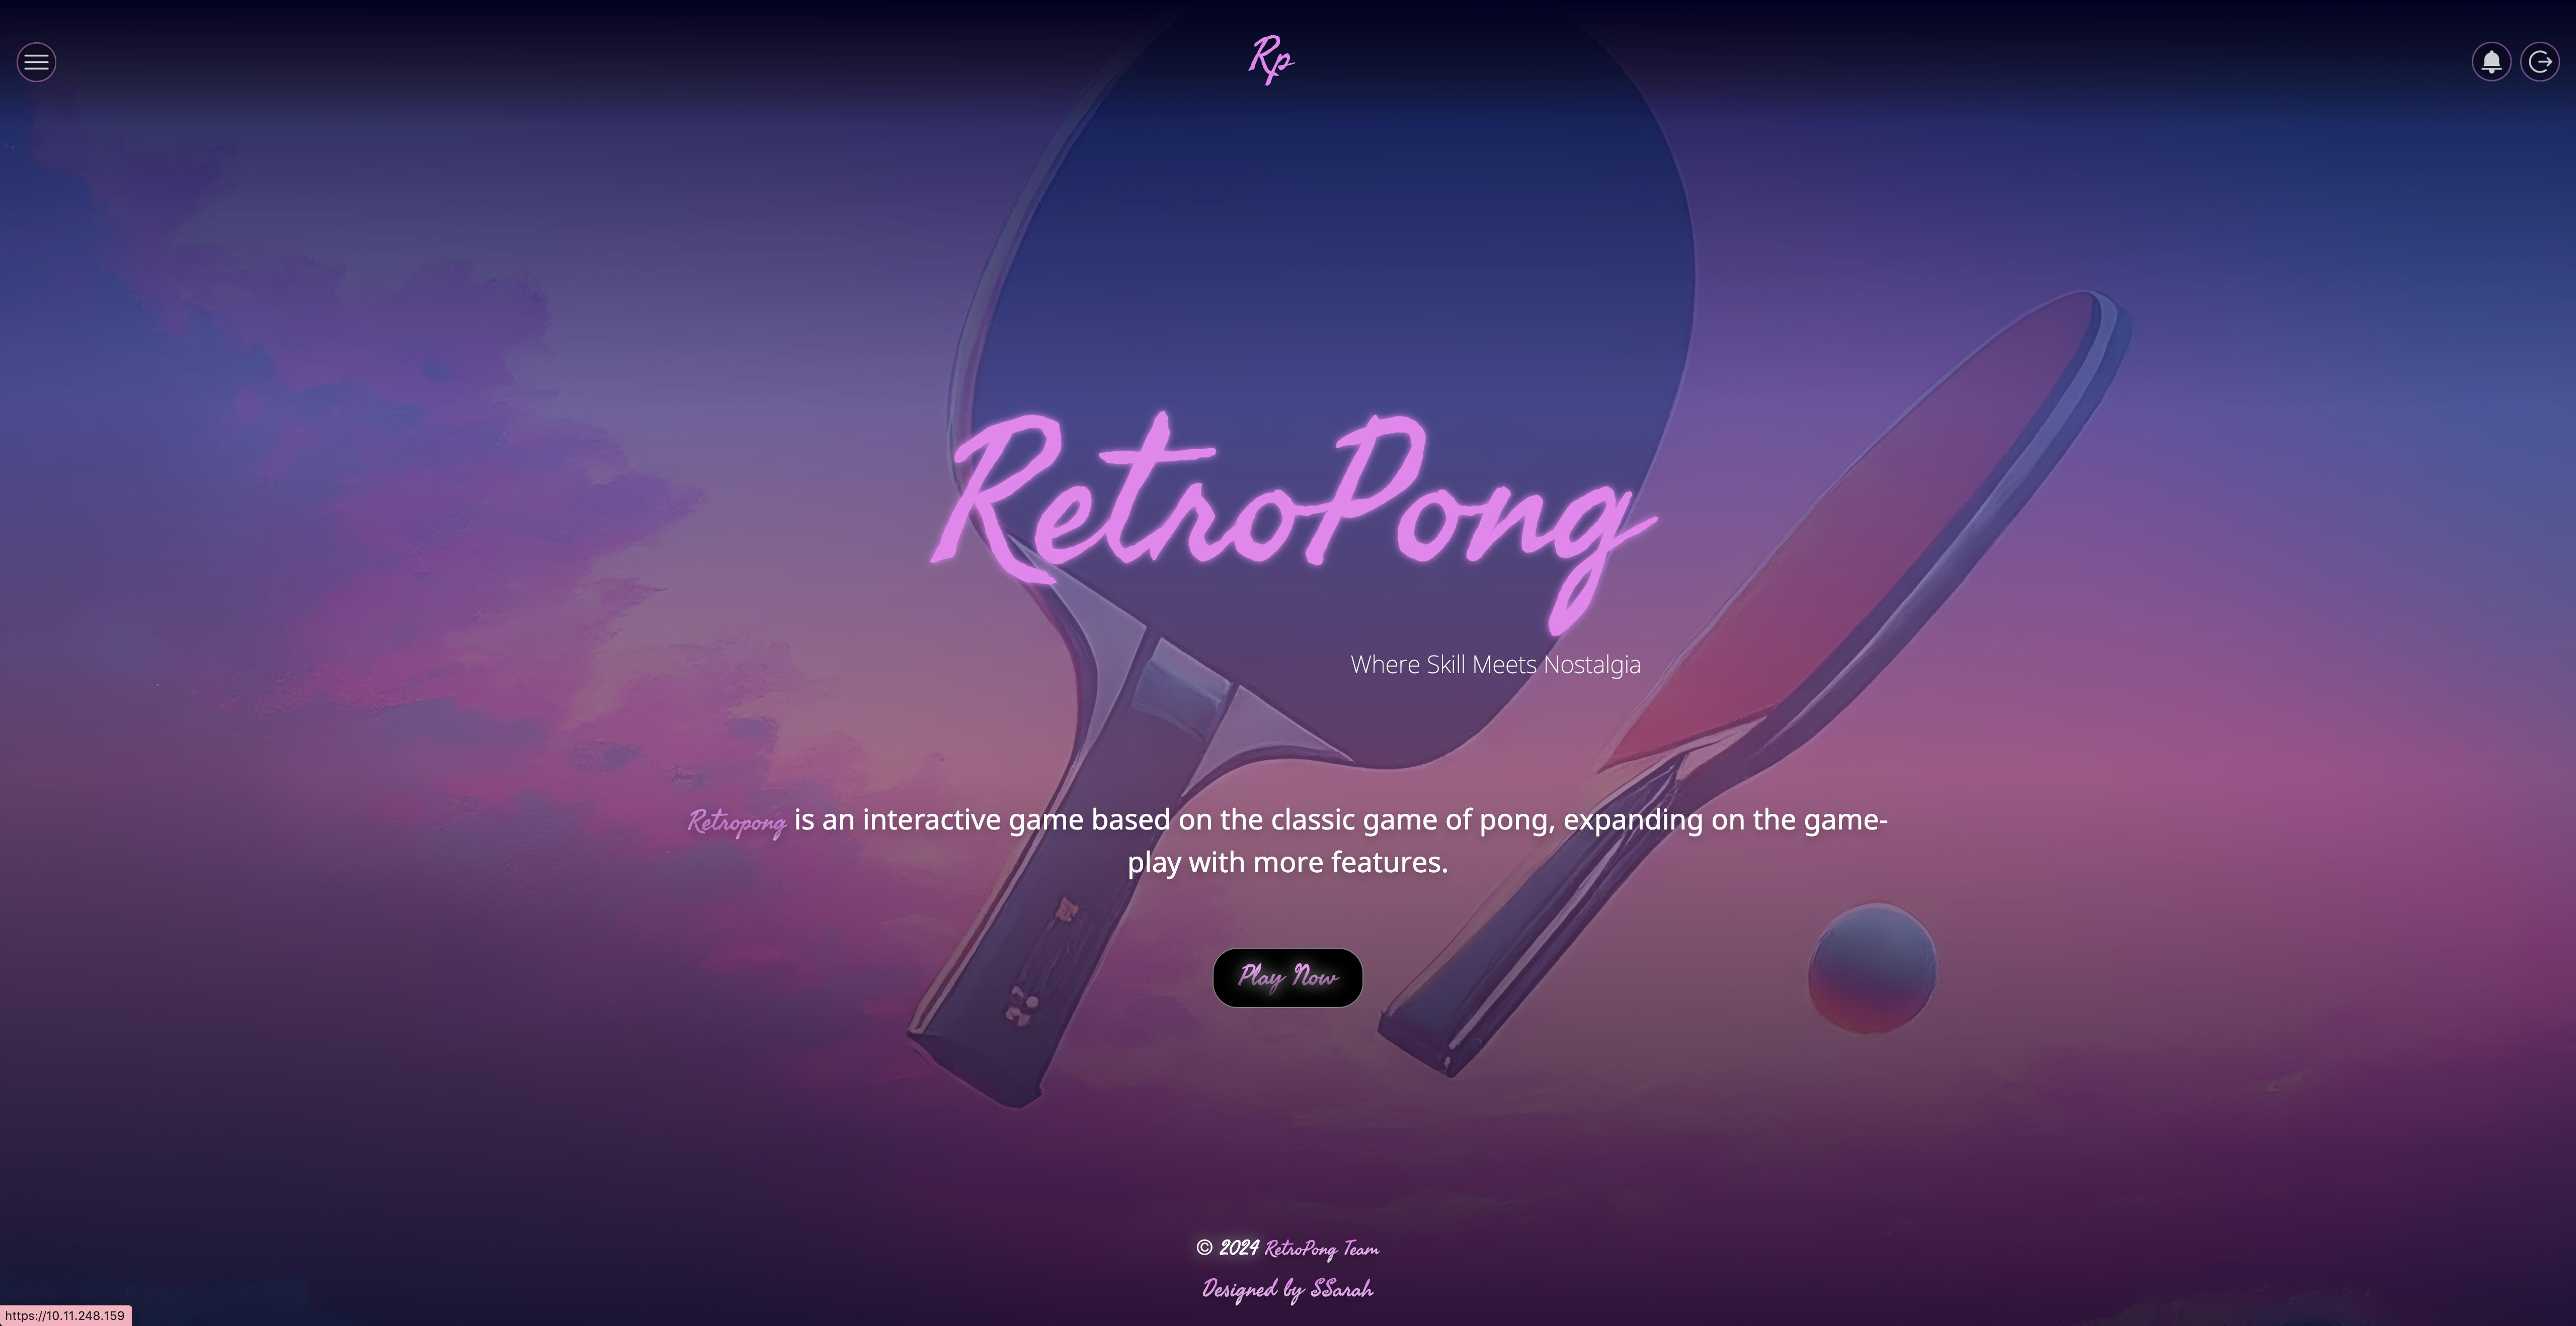Click 'Designed by SSarah' credit
2576x1326 pixels.
click(x=1287, y=1289)
